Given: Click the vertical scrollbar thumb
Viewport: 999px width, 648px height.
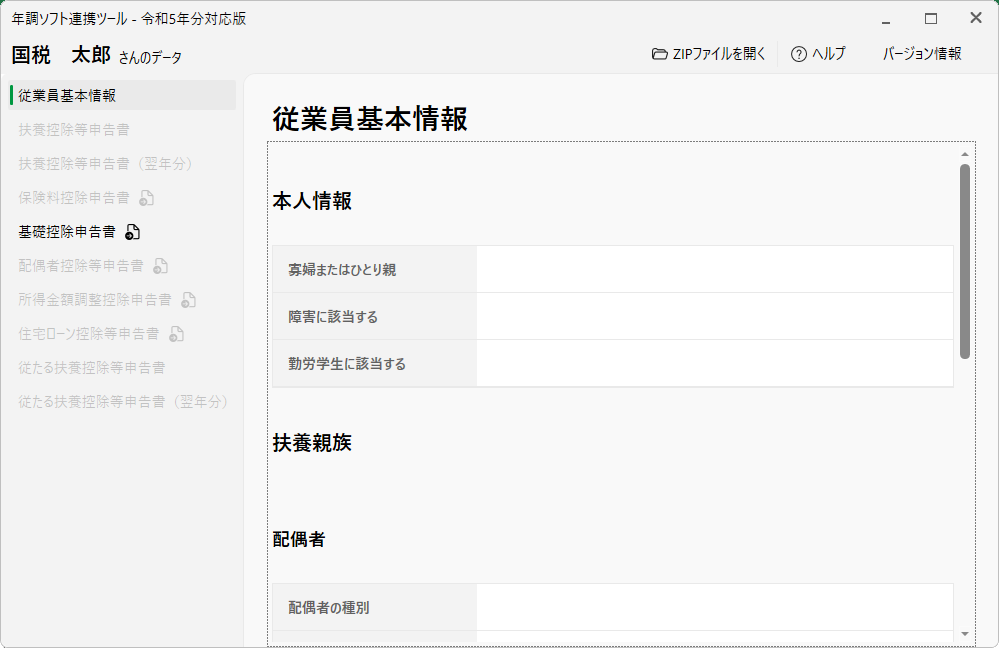Looking at the screenshot, I should point(965,260).
